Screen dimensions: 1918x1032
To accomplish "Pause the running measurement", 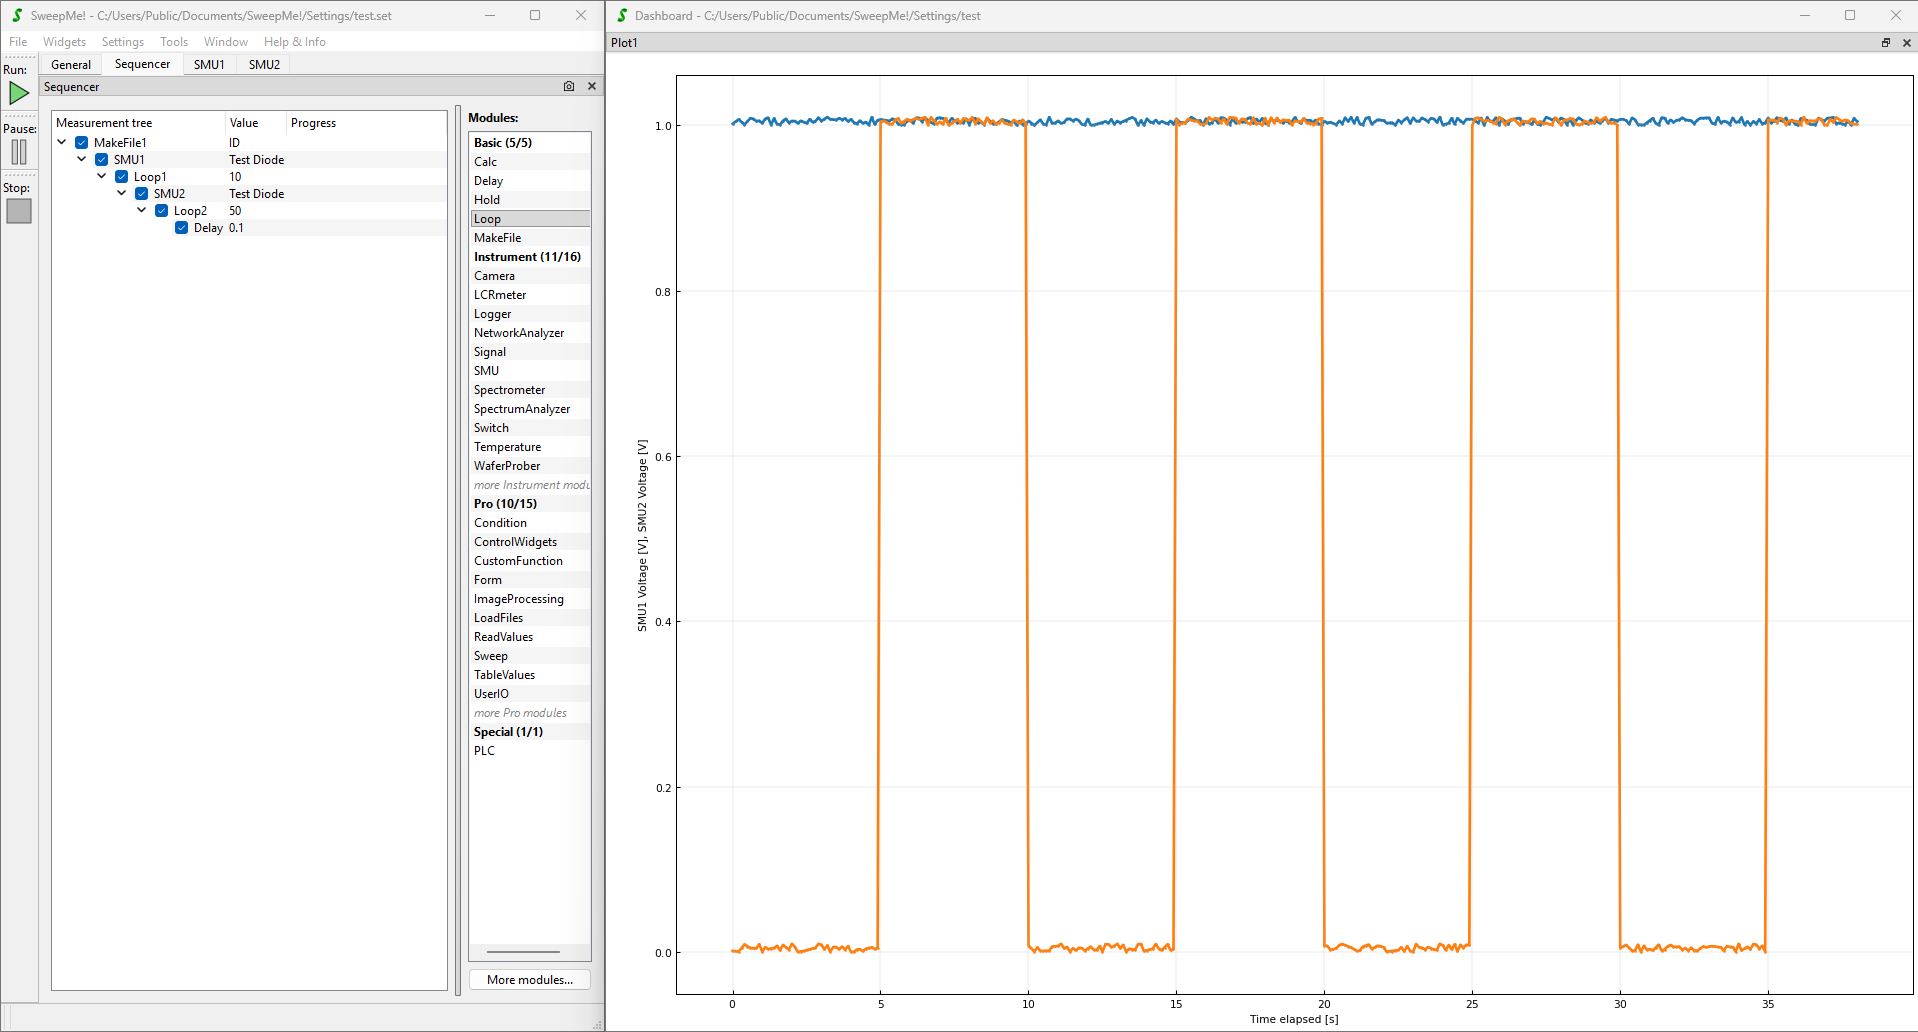I will click(19, 152).
